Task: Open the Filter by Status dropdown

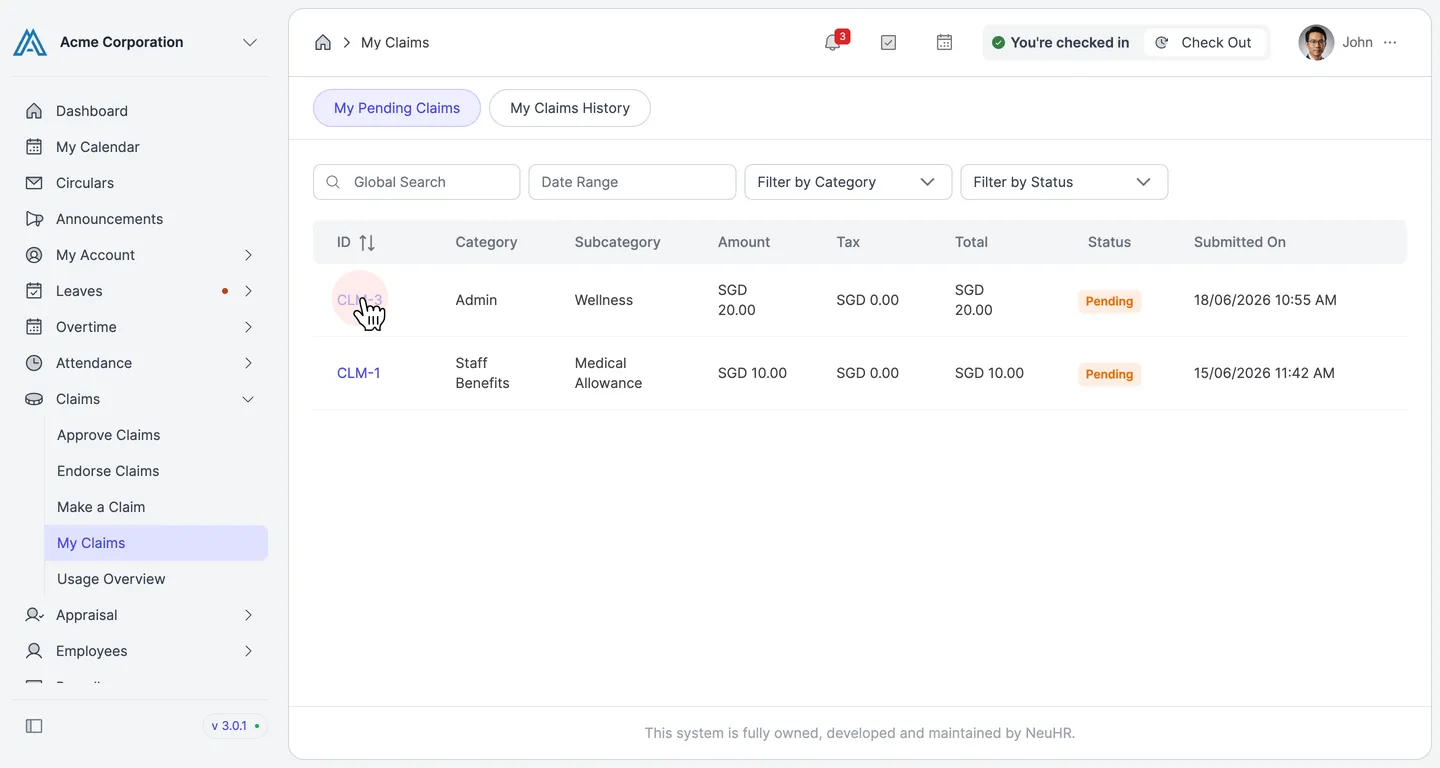Action: coord(1064,182)
